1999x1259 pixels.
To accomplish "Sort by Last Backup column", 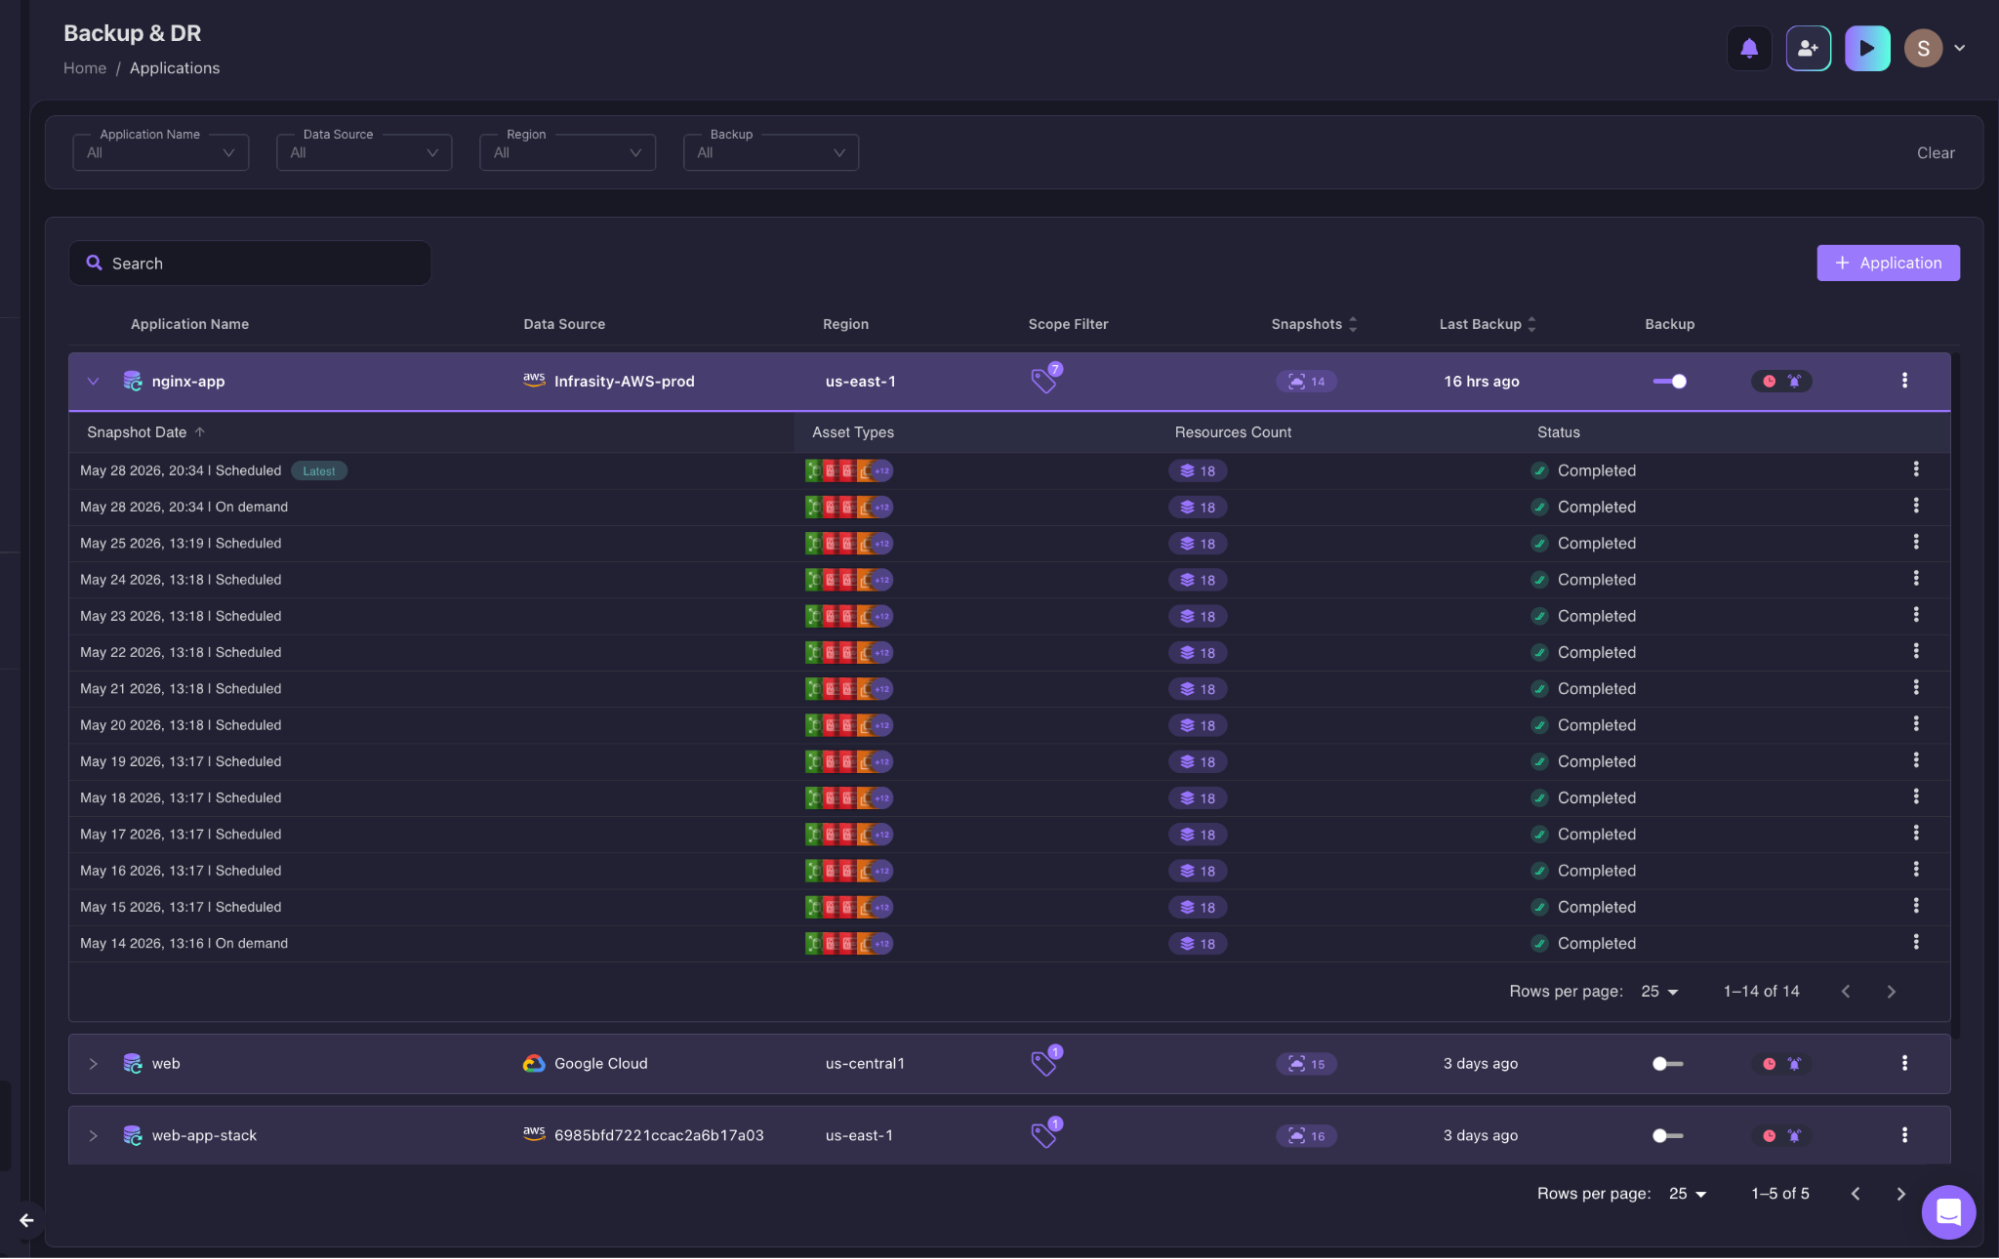I will (1487, 324).
